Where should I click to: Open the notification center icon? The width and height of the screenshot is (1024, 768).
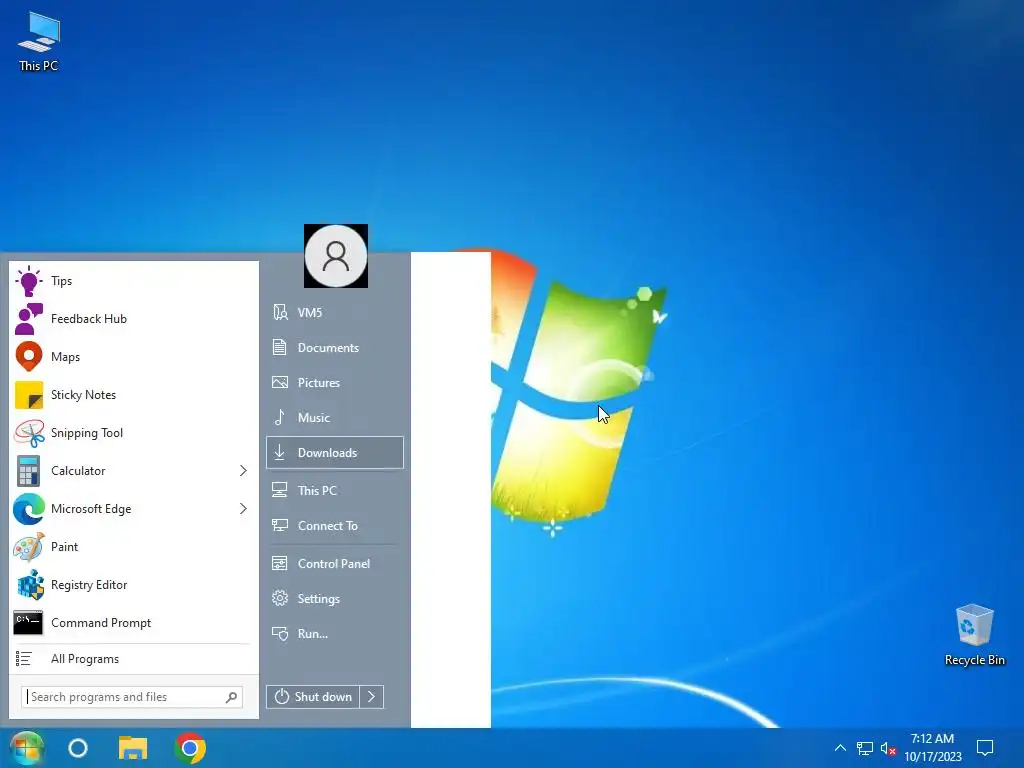[x=985, y=748]
